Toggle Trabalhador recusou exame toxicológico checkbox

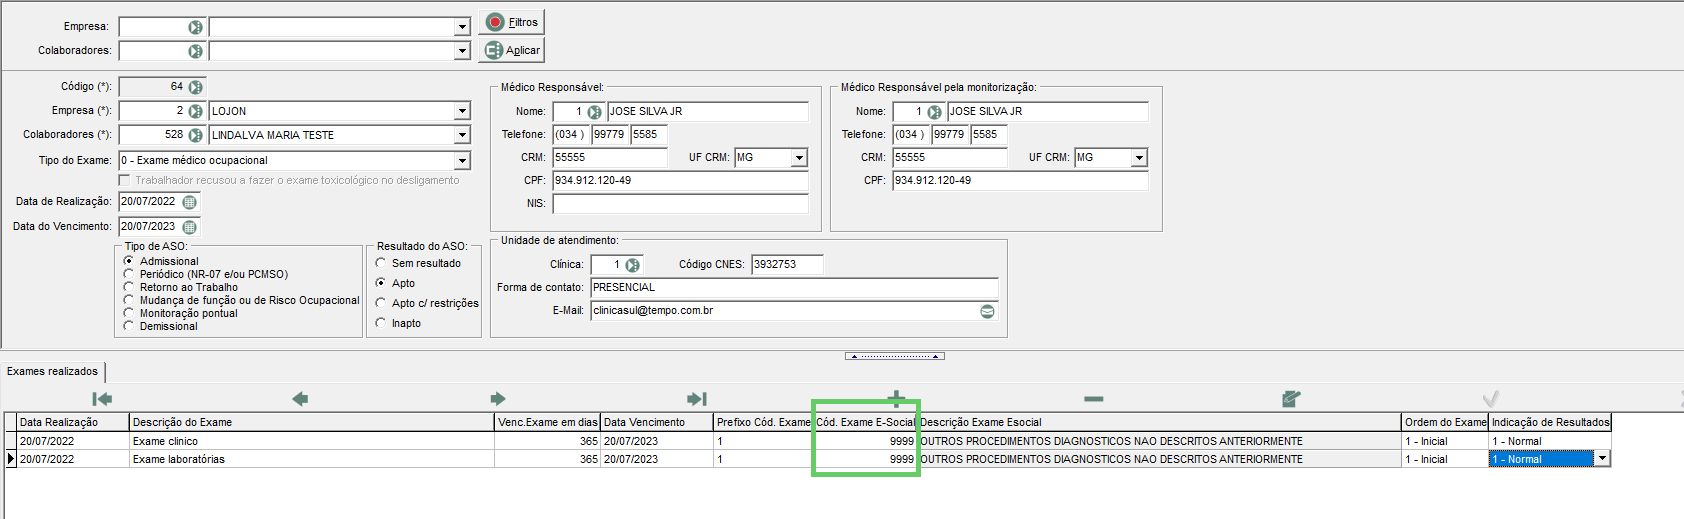pos(124,180)
